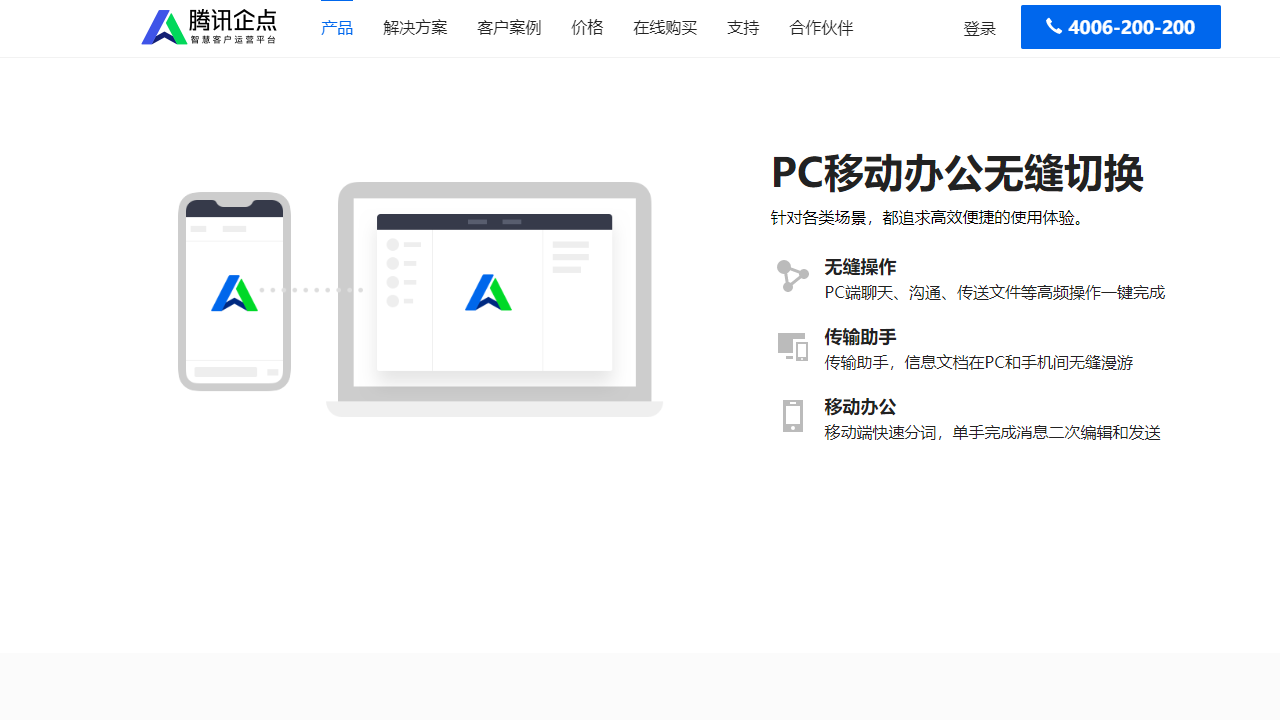Go to 客户案例 page
The width and height of the screenshot is (1280, 720).
click(x=509, y=28)
